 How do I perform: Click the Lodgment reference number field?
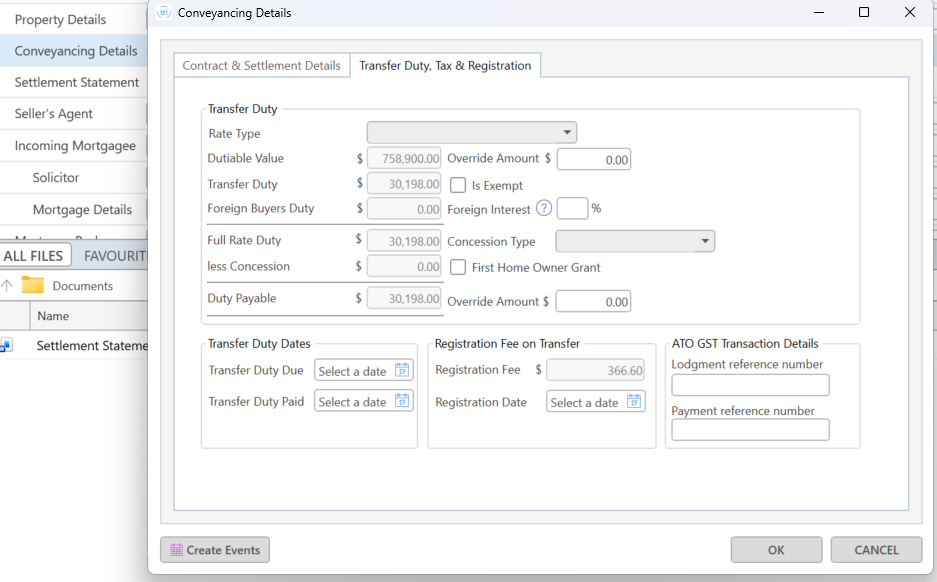pos(750,385)
